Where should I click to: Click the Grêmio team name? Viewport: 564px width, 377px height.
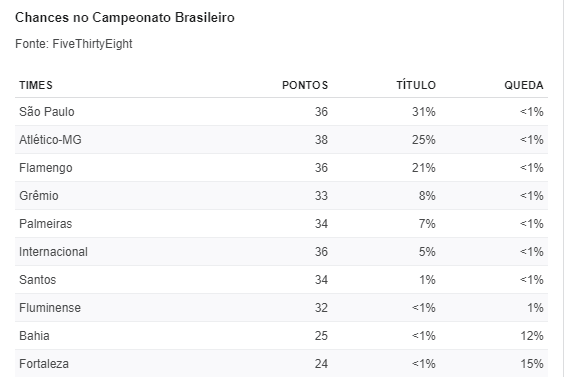click(39, 196)
